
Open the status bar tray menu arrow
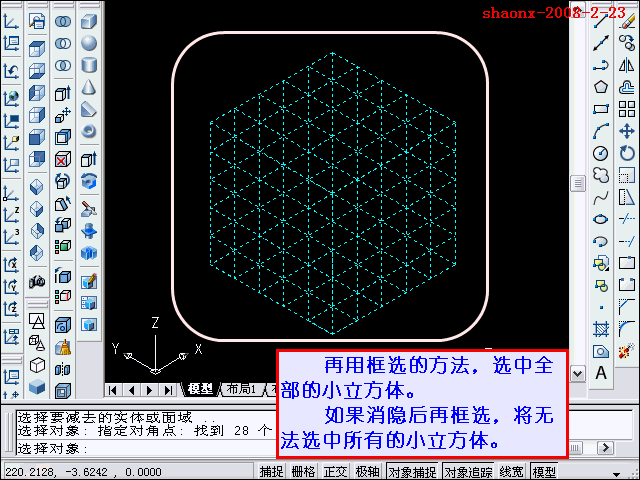pyautogui.click(x=617, y=473)
